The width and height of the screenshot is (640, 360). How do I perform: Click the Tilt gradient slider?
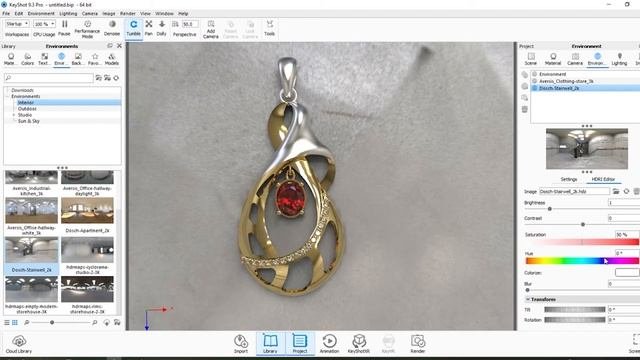(x=575, y=310)
